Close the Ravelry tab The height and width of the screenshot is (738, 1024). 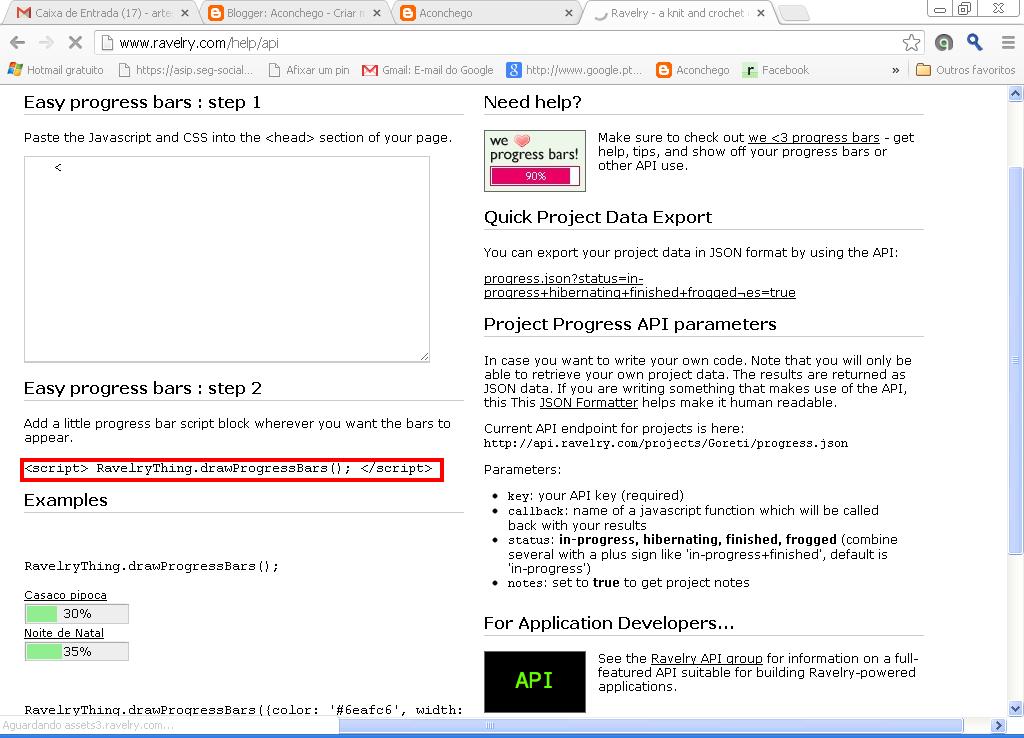(761, 13)
